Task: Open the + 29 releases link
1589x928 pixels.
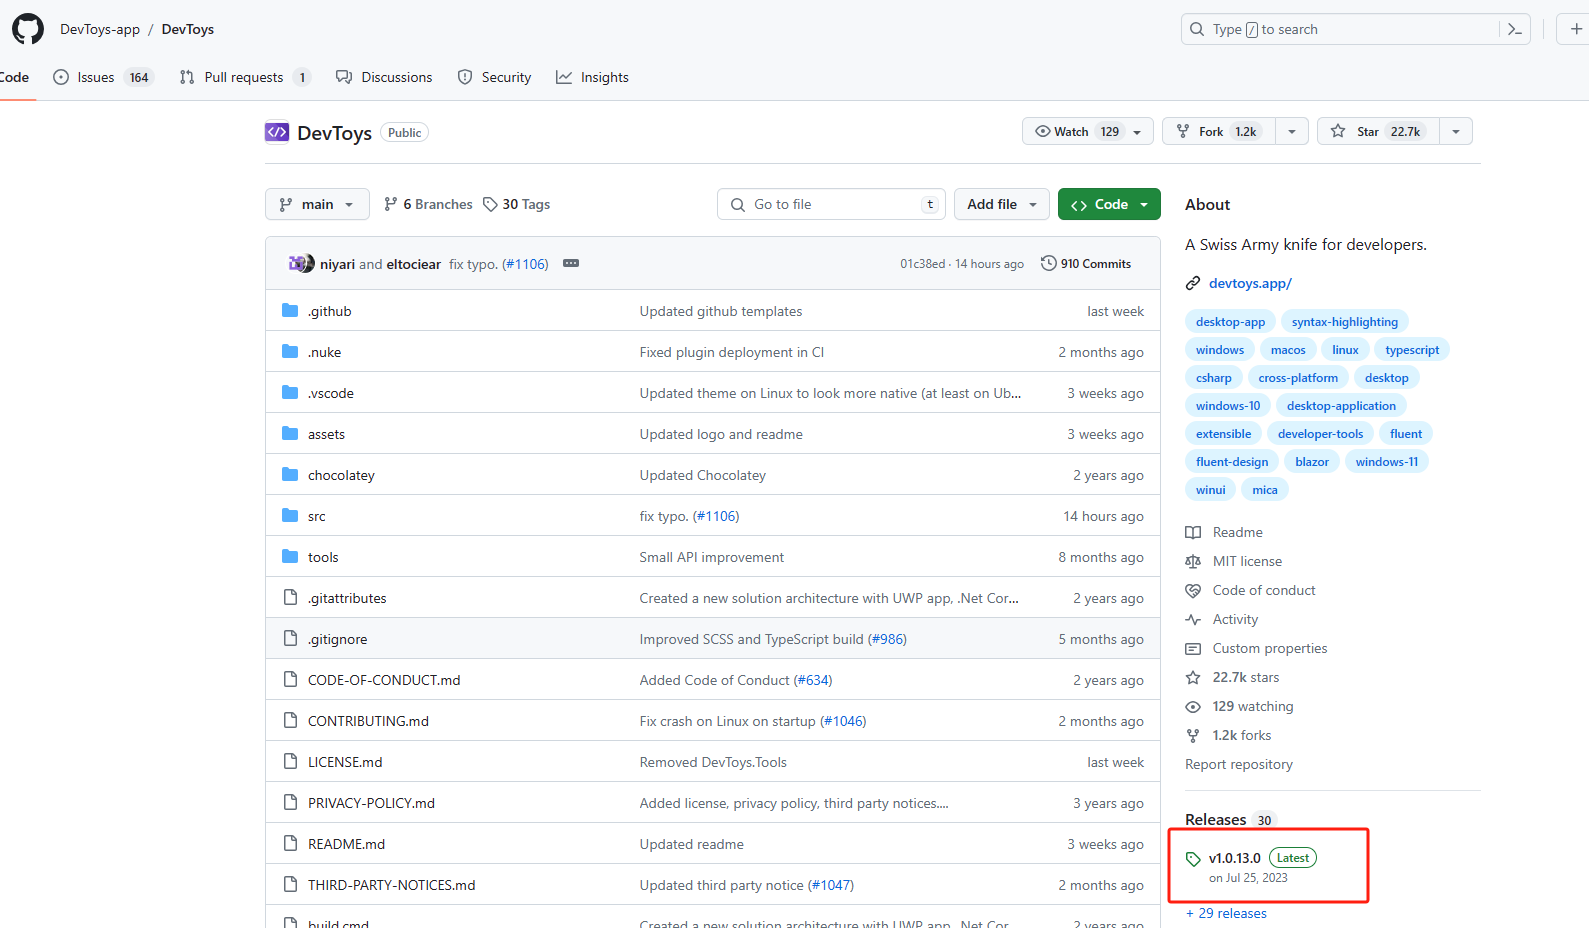Action: [1226, 913]
